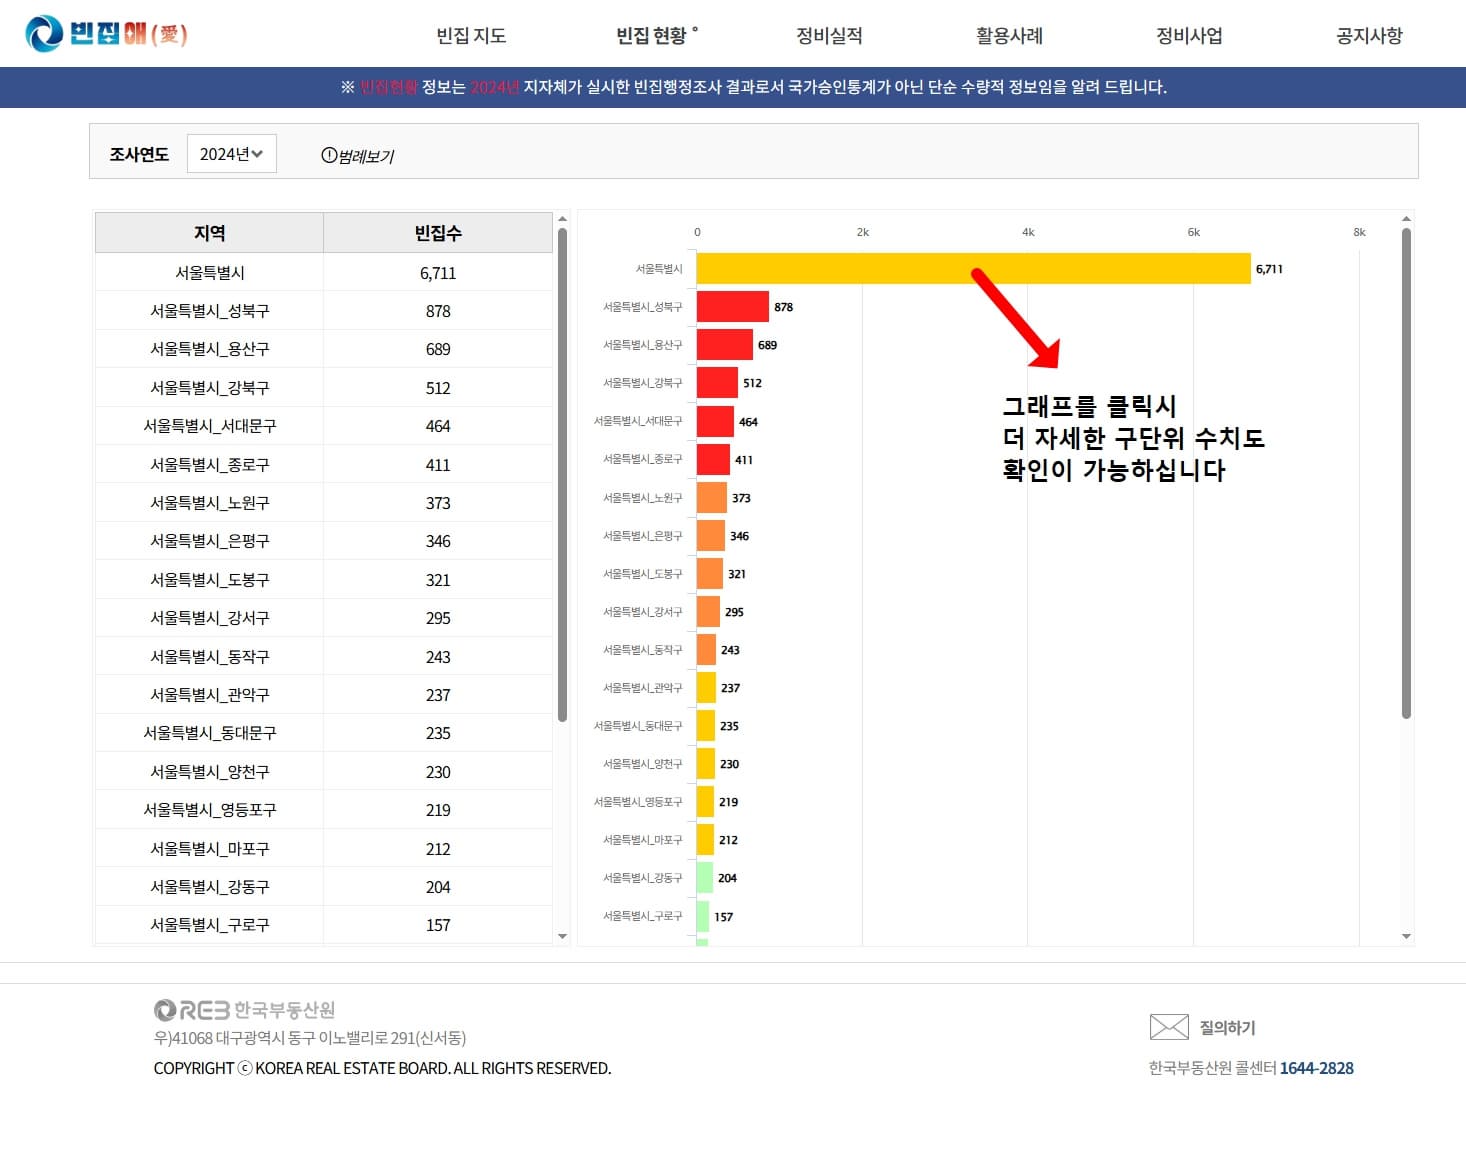Select the 서울특별시_용산구 row in the table
Viewport: 1466px width, 1149px height.
[322, 348]
